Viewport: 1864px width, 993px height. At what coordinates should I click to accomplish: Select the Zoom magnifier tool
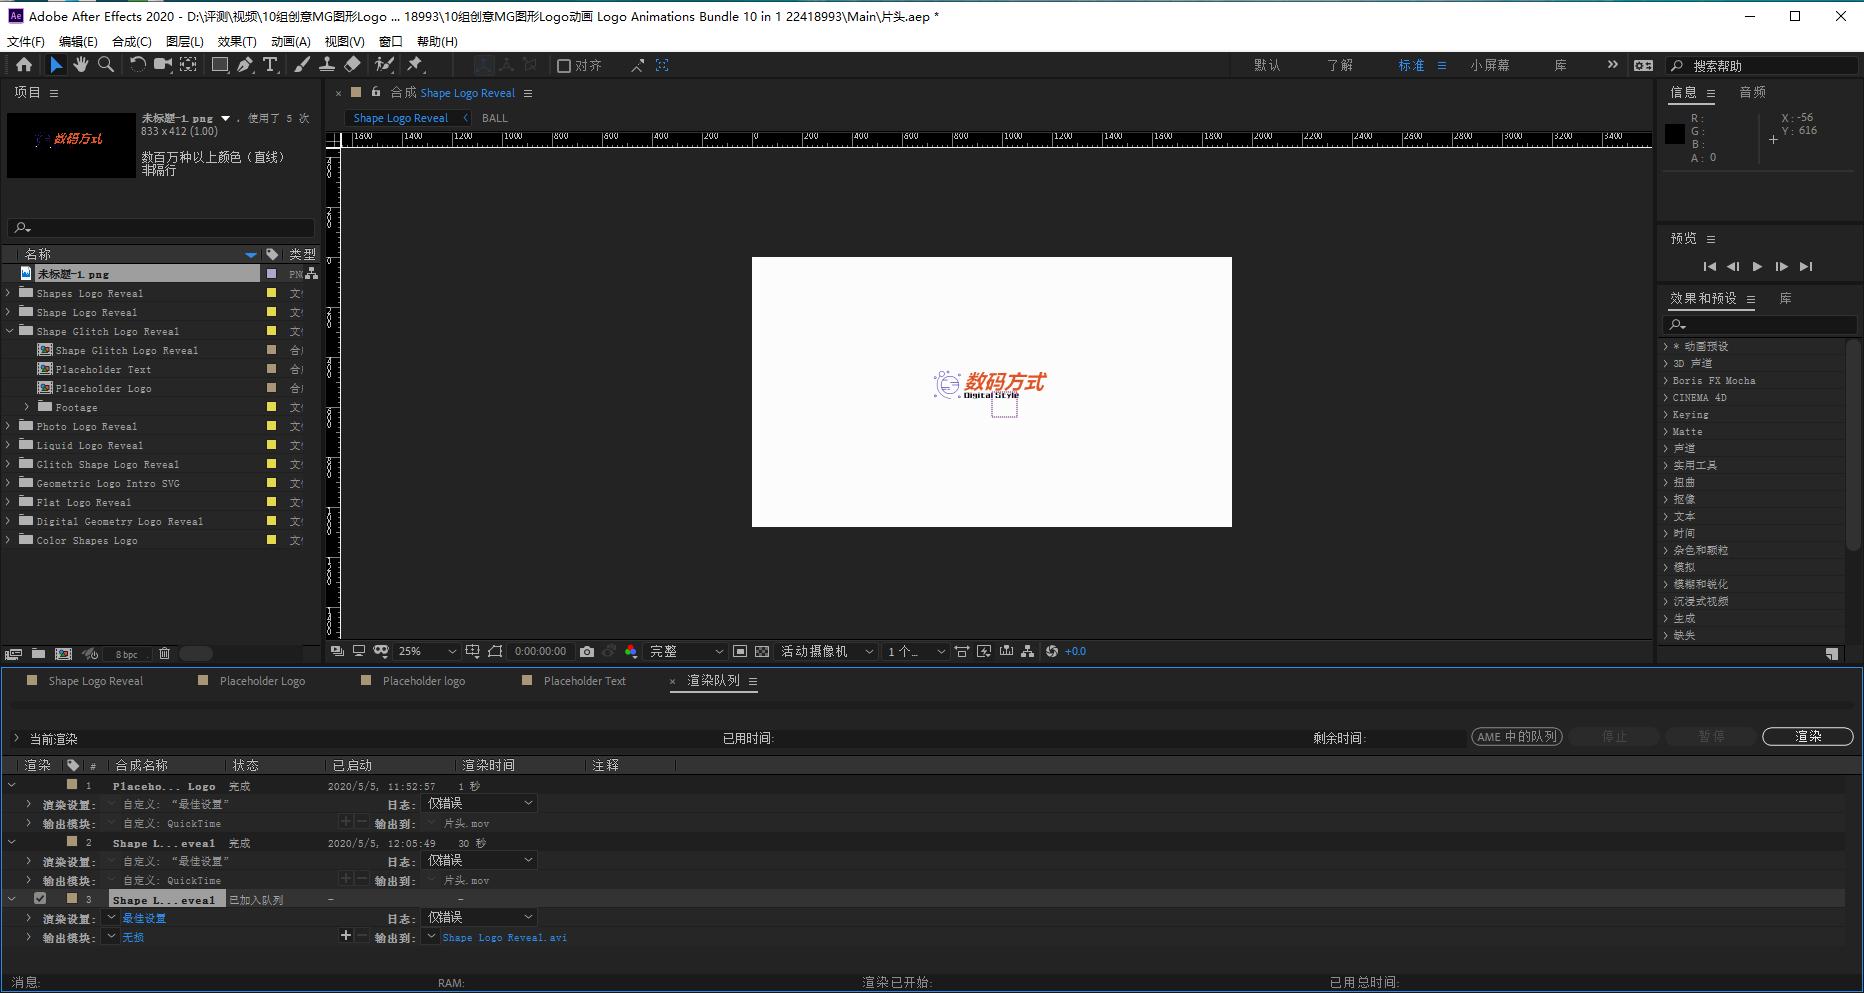click(105, 65)
